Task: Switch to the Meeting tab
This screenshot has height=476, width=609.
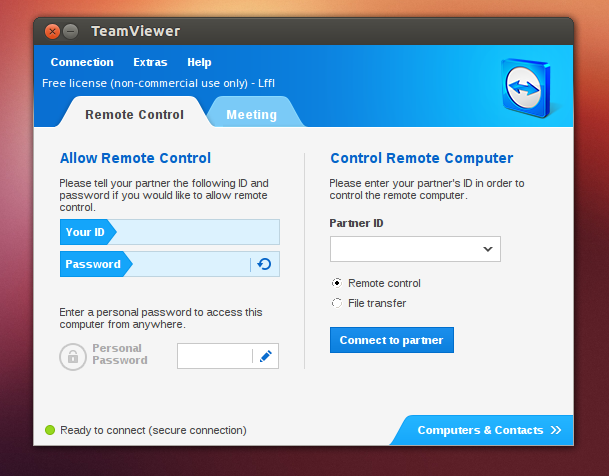Action: tap(252, 115)
